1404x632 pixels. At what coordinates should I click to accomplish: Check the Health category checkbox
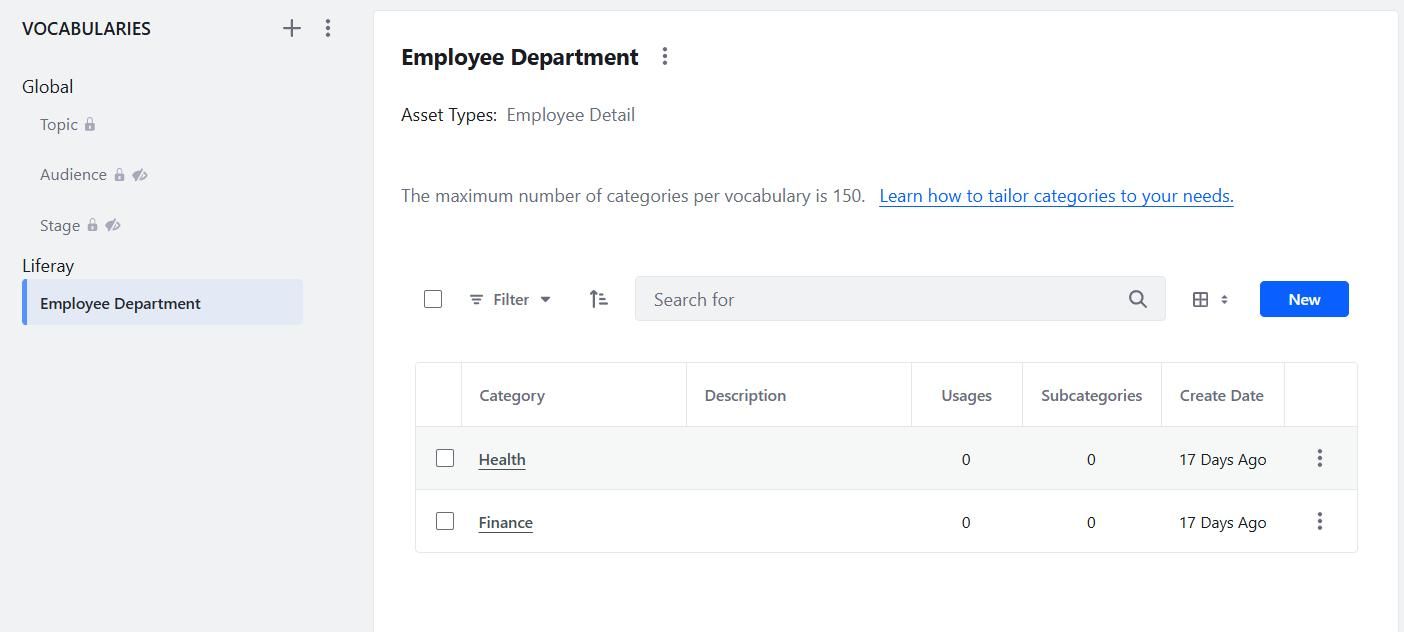[x=445, y=458]
